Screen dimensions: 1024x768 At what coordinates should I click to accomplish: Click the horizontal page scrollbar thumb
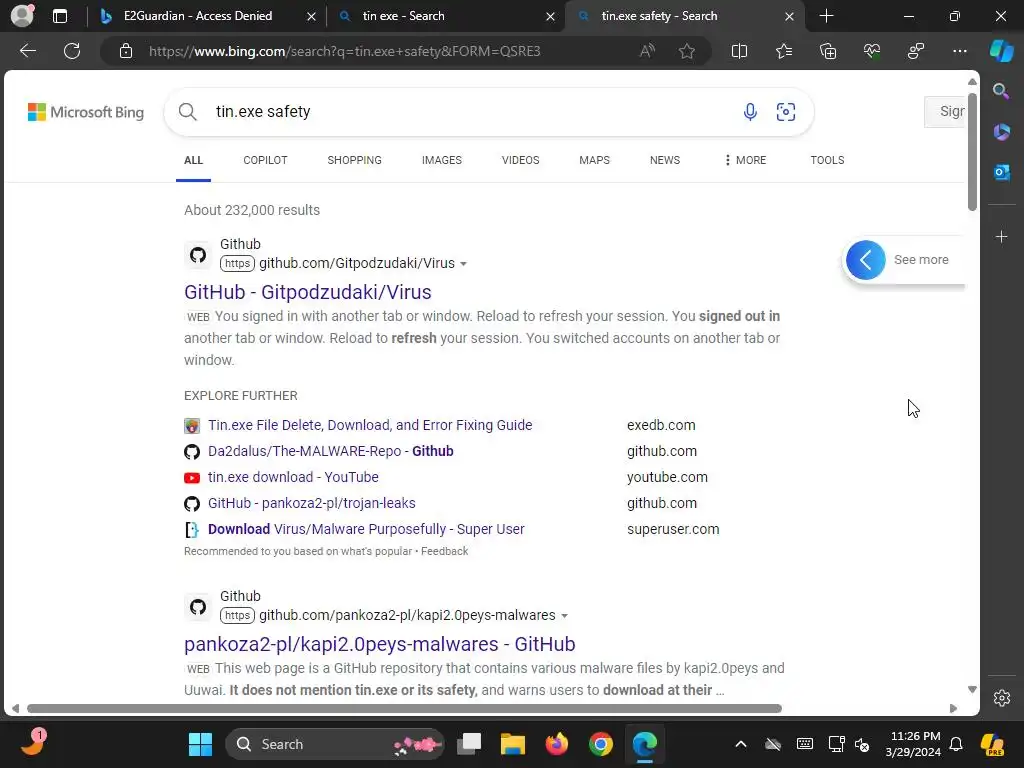[x=404, y=708]
